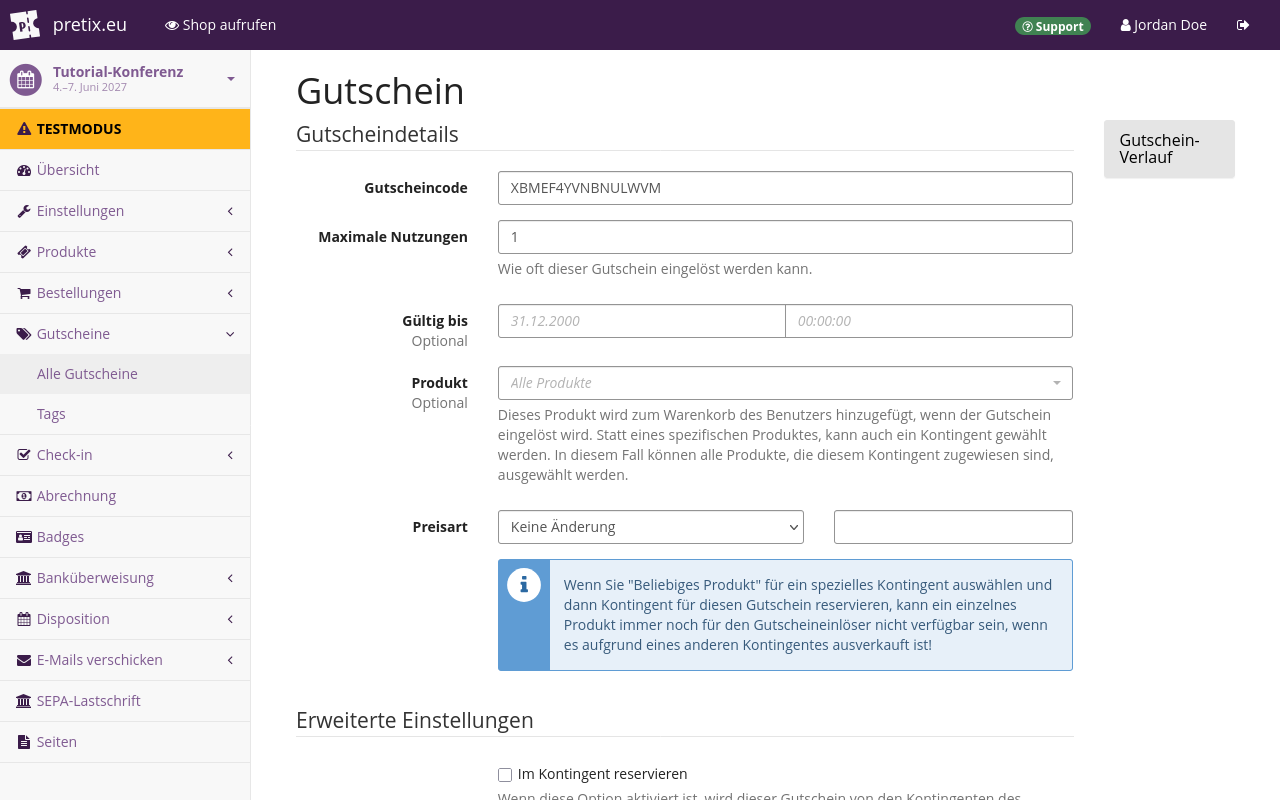Click the Seiten document icon
Screen dimensions: 1280x800
(24, 742)
